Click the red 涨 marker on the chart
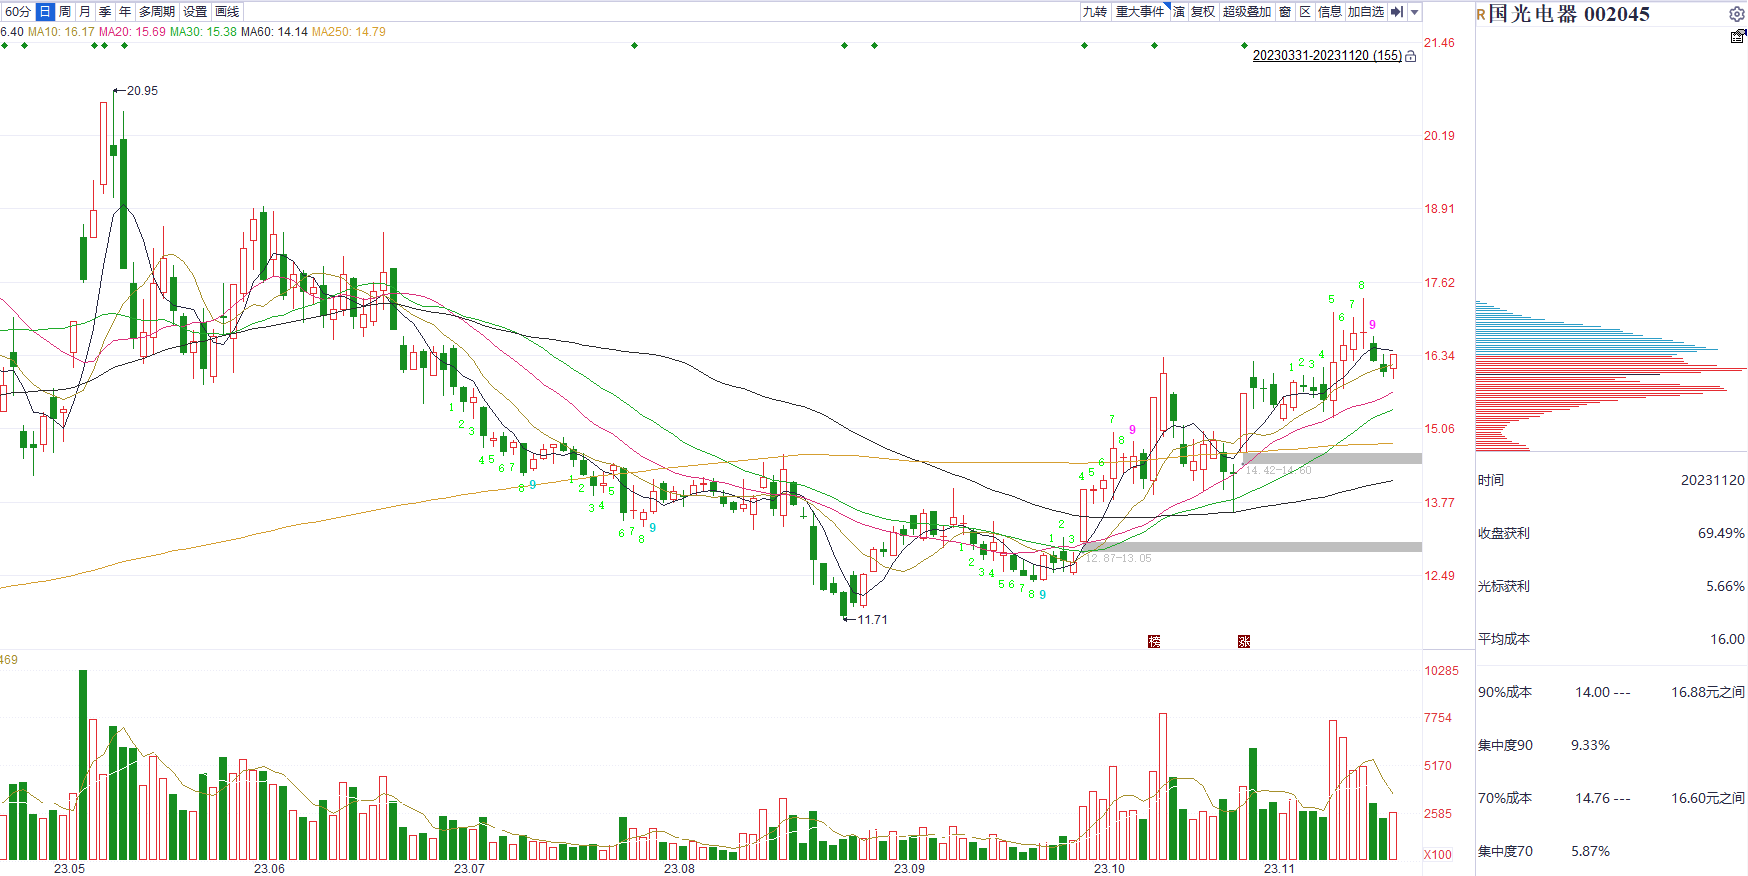1748x876 pixels. [x=1244, y=641]
